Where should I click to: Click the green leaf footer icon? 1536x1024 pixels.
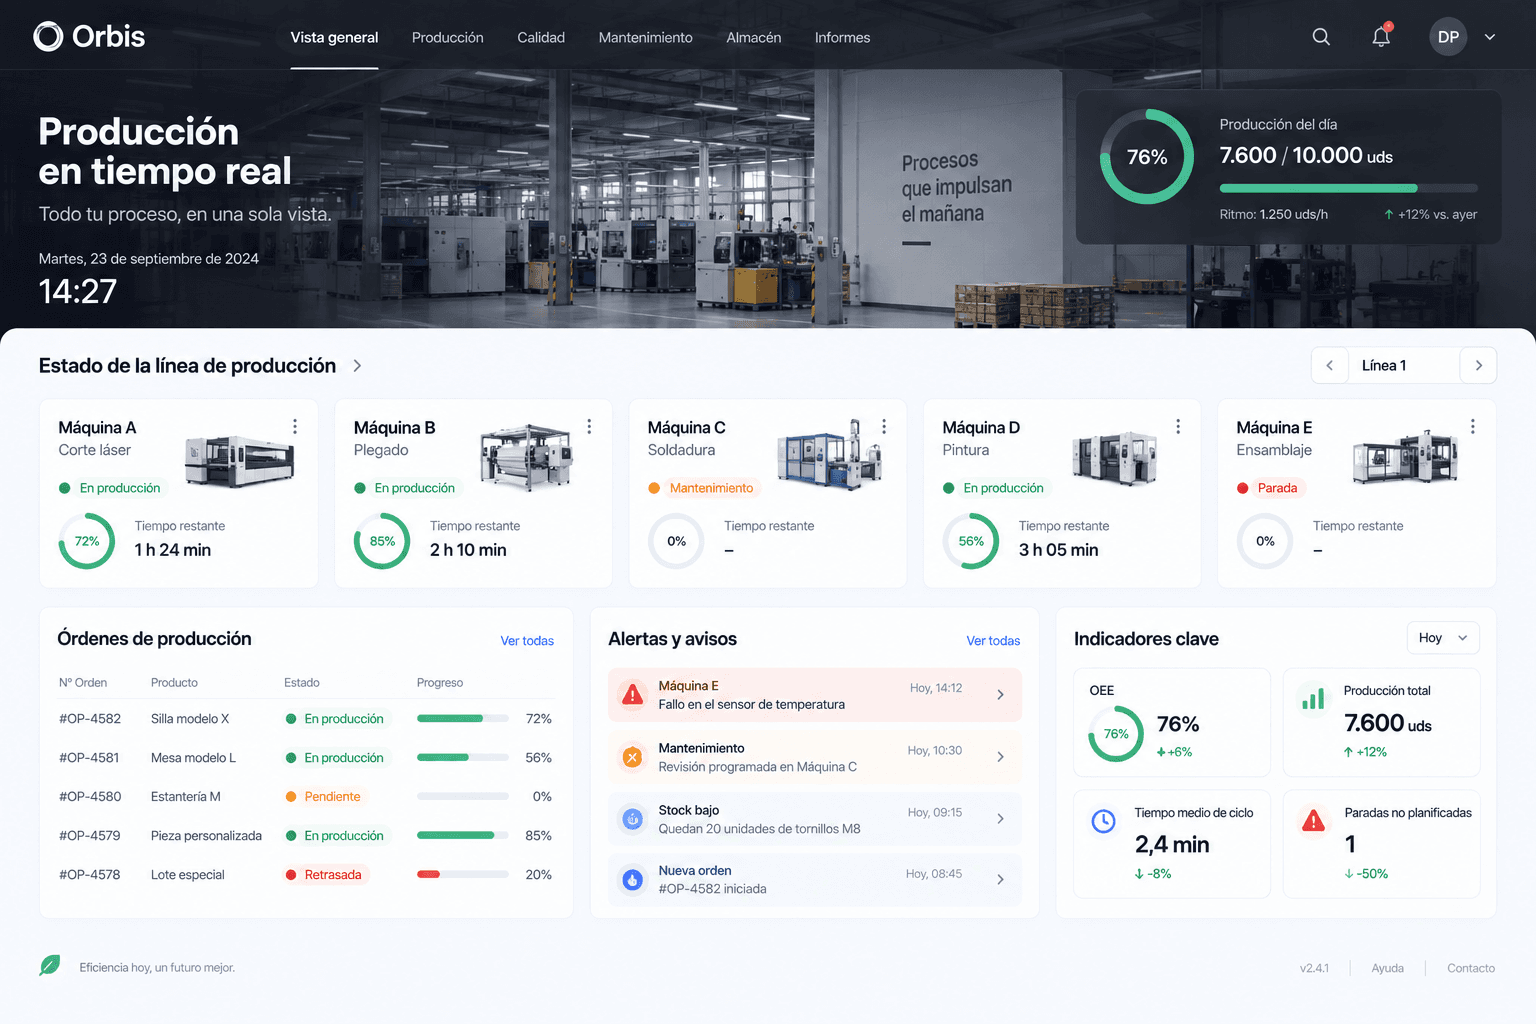(x=50, y=965)
